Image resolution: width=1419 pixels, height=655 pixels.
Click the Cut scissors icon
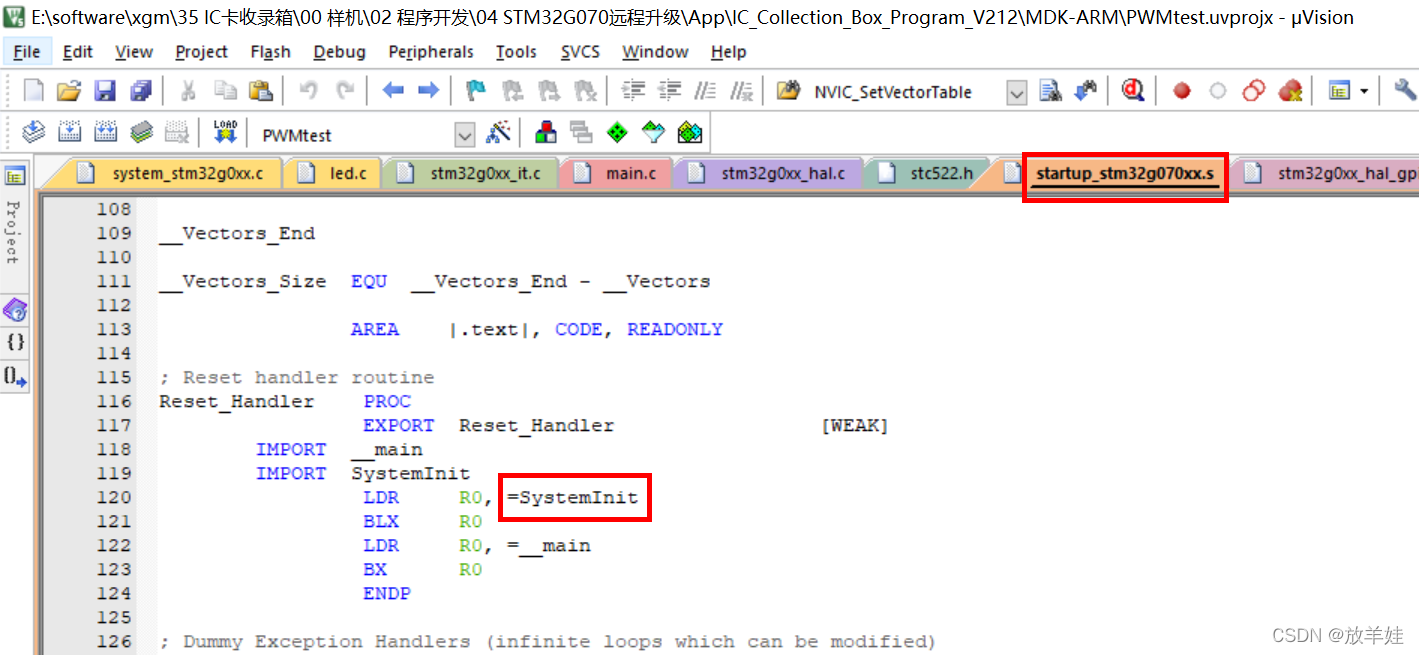(188, 91)
